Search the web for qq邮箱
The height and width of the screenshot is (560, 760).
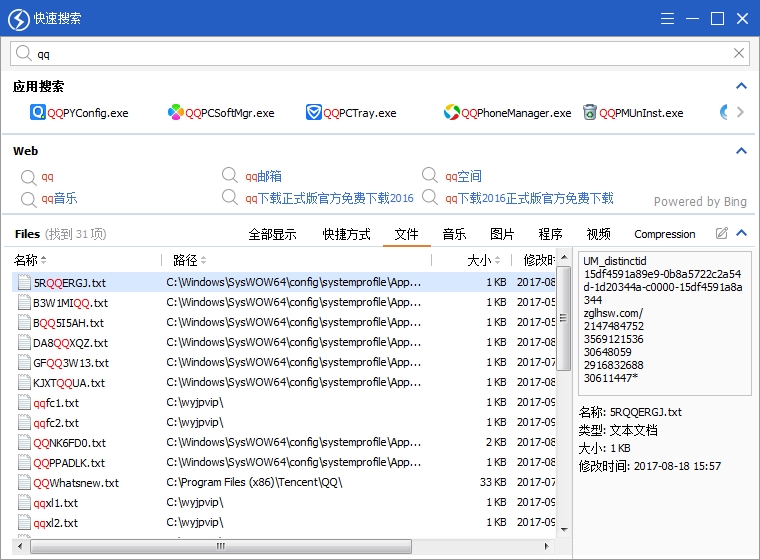click(x=263, y=177)
